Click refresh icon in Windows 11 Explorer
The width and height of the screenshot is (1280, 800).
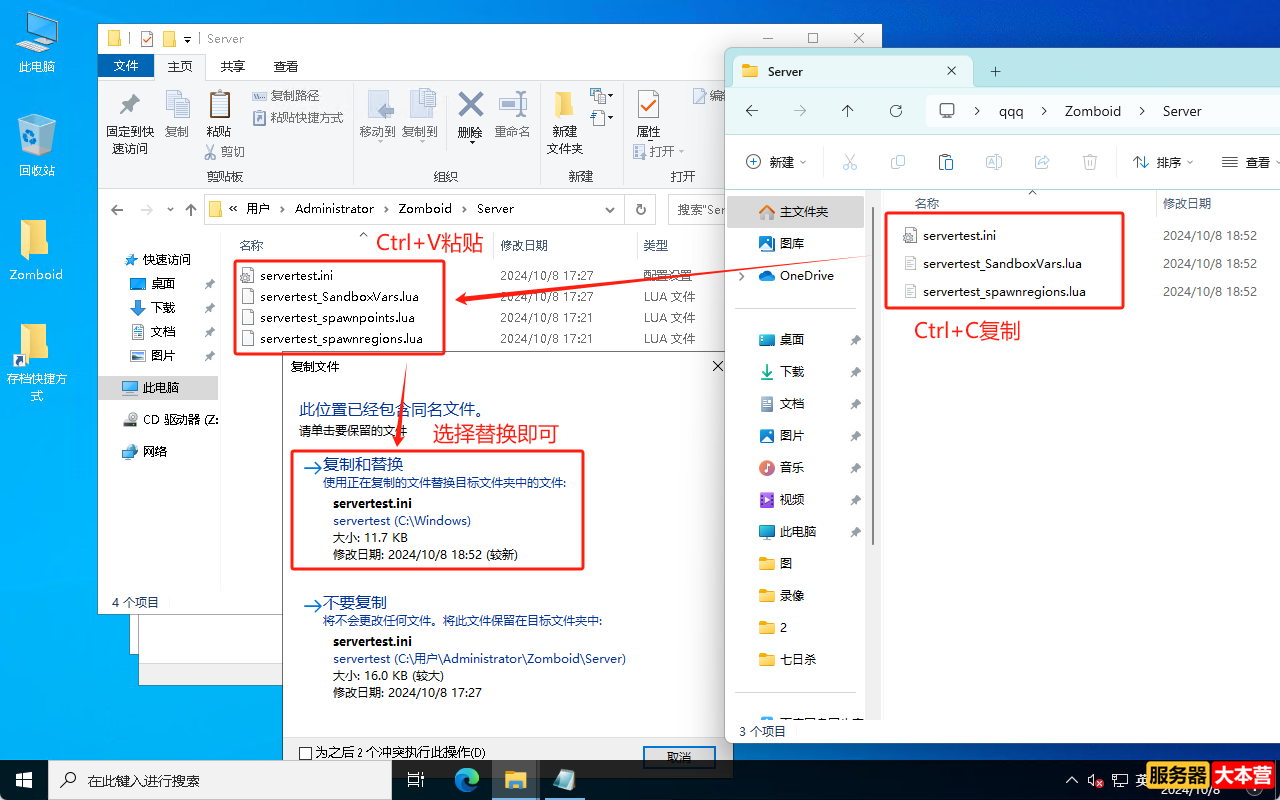tap(896, 111)
